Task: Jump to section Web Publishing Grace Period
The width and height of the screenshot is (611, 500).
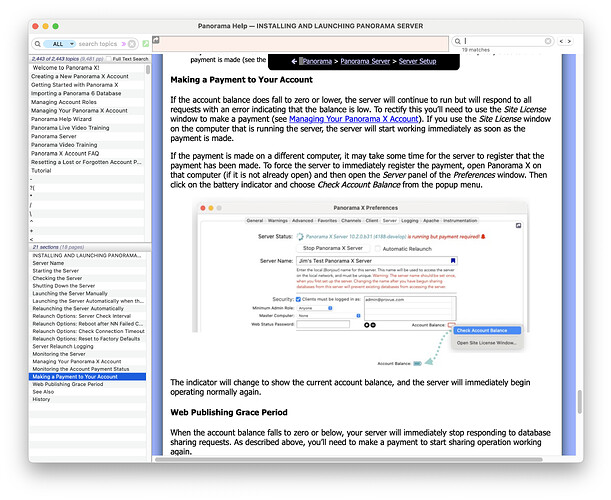Action: pyautogui.click(x=87, y=384)
